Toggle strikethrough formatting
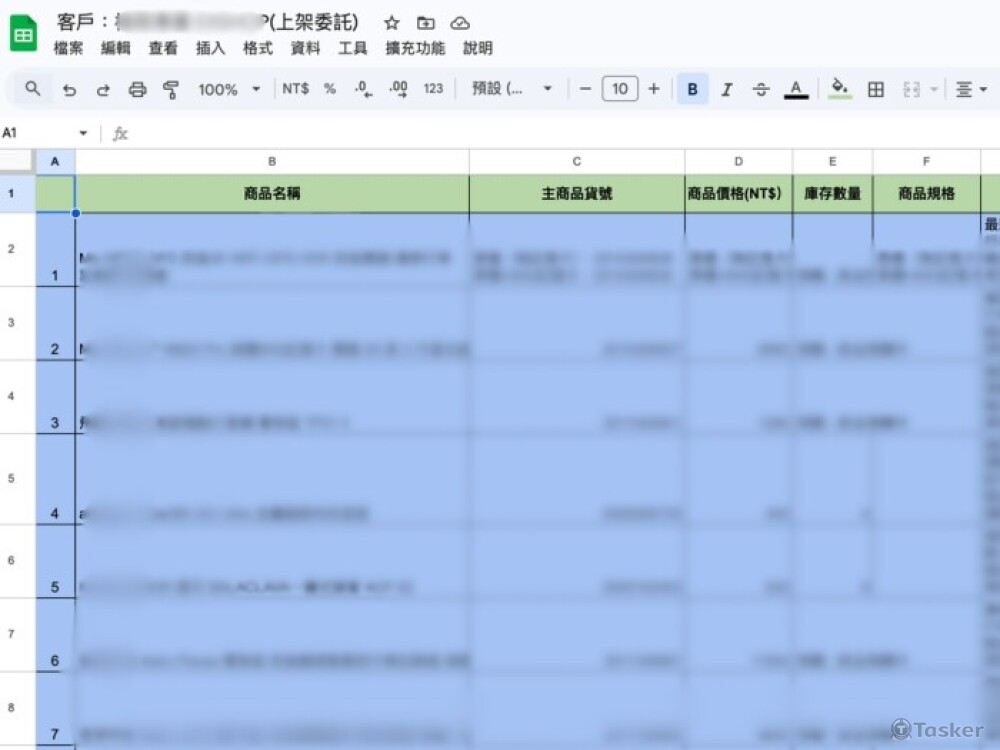The width and height of the screenshot is (1000, 750). pos(761,89)
